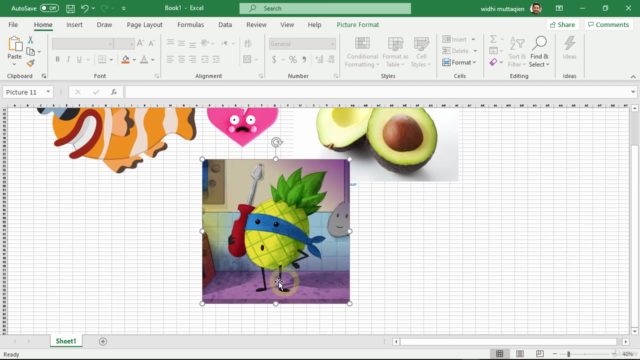Click the Comma Style icon
The image size is (640, 360).
(x=304, y=60)
